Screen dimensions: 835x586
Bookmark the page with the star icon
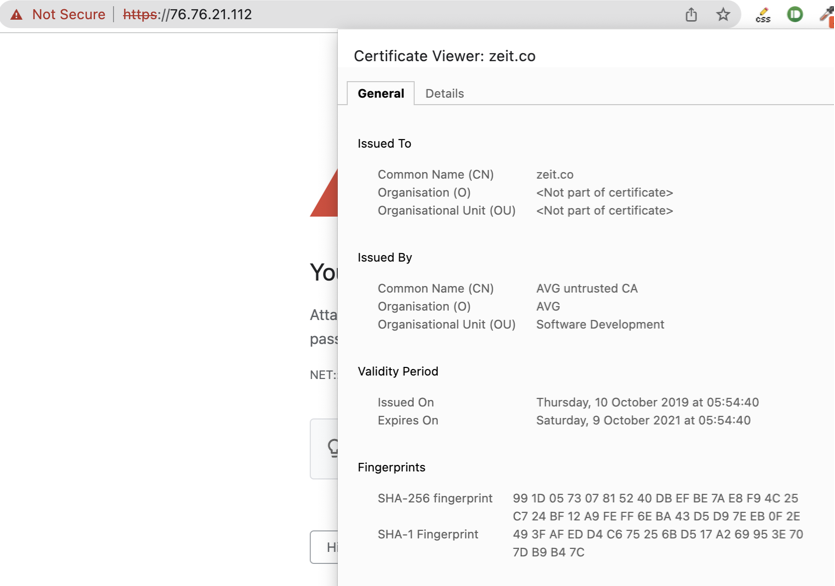[x=724, y=14]
